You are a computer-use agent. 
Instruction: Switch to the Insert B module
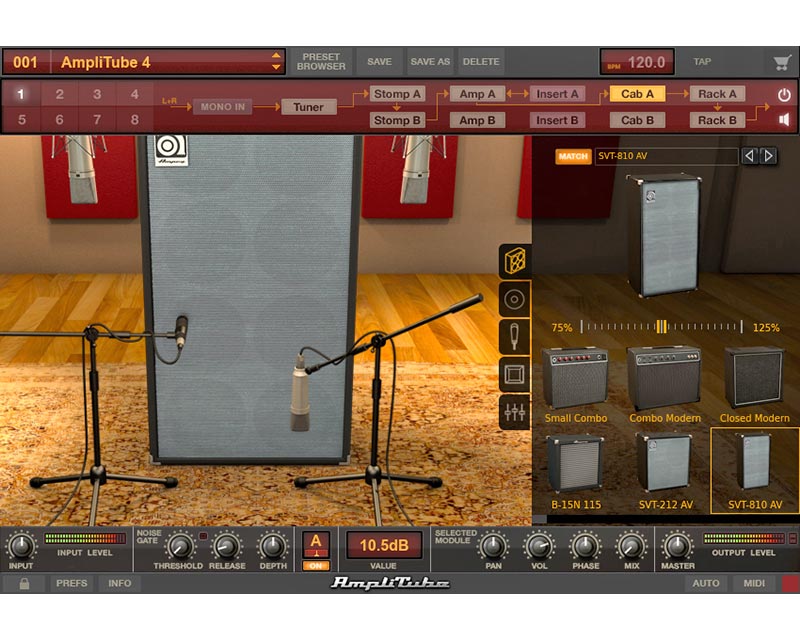coord(557,120)
